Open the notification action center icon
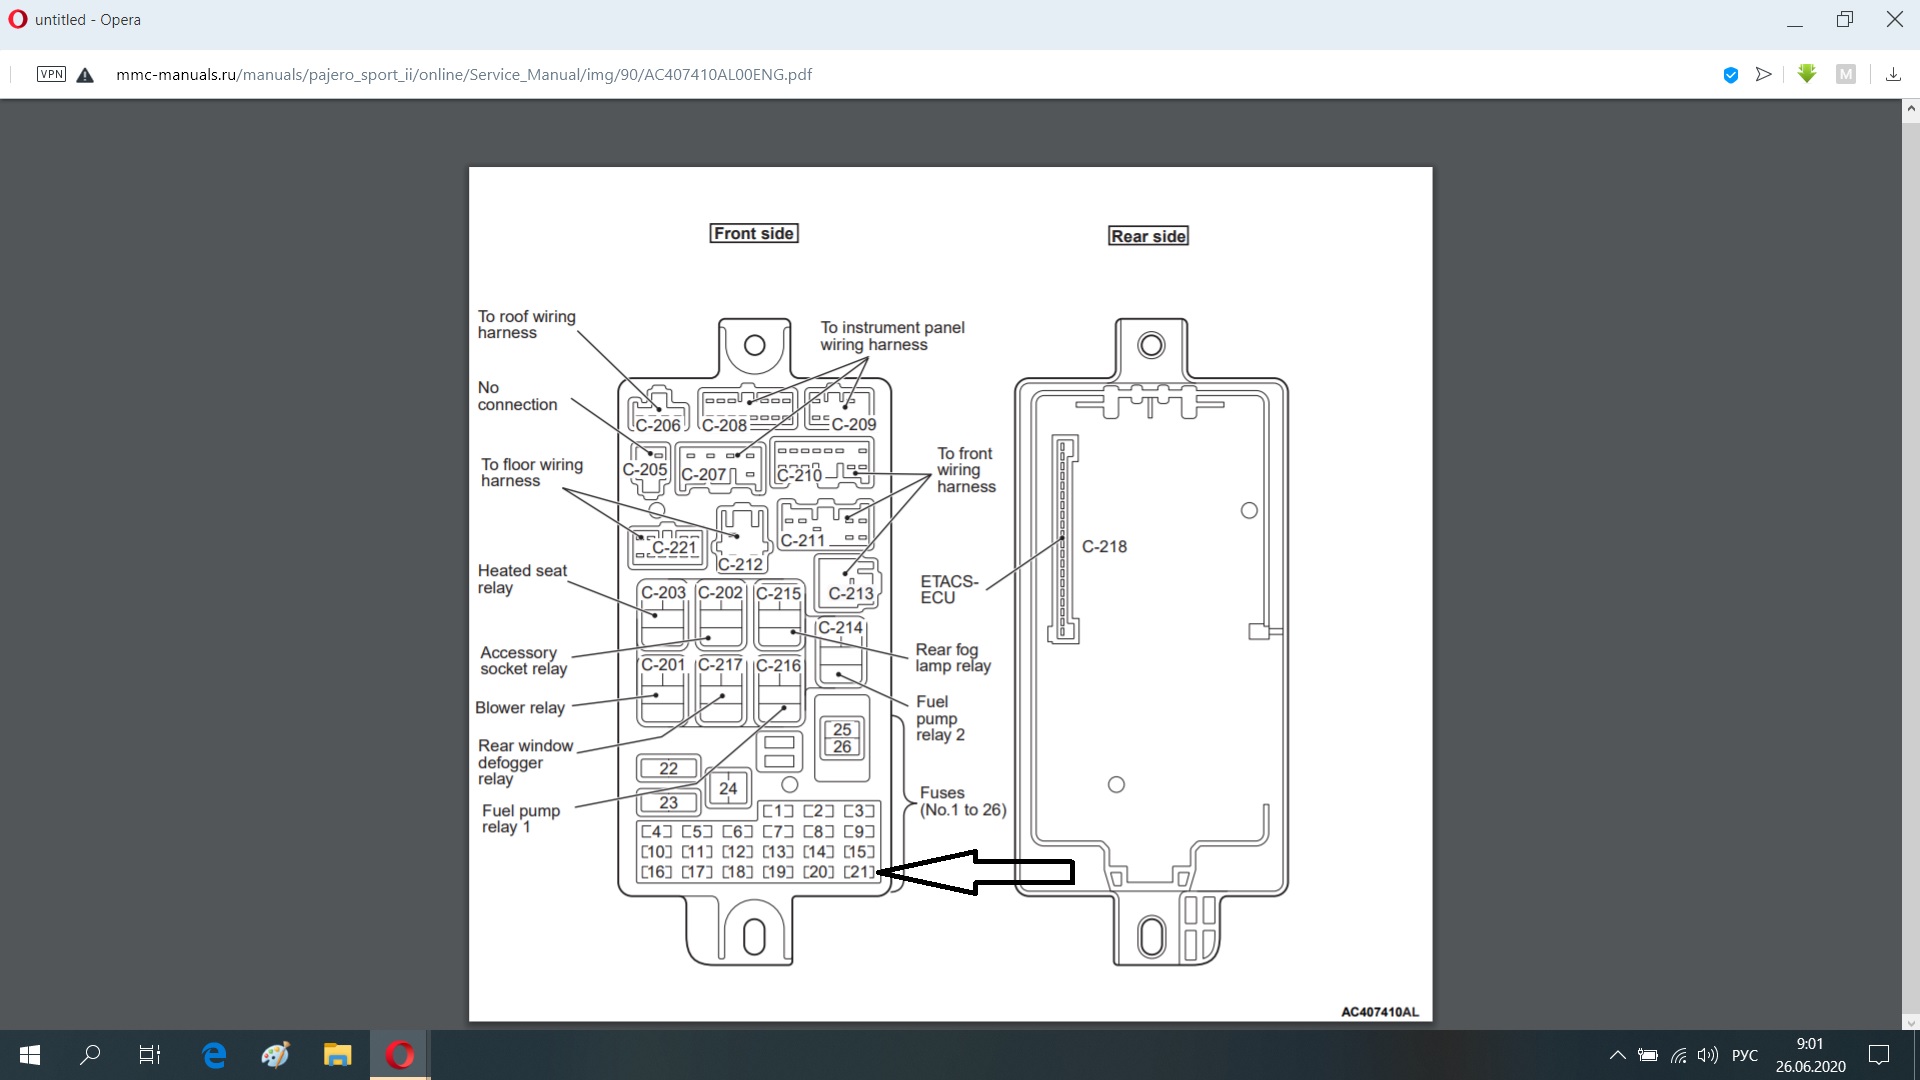The image size is (1920, 1080). (x=1879, y=1055)
